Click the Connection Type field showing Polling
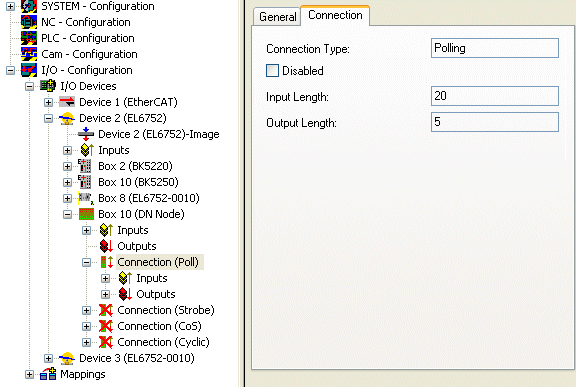This screenshot has width=576, height=387. (494, 48)
